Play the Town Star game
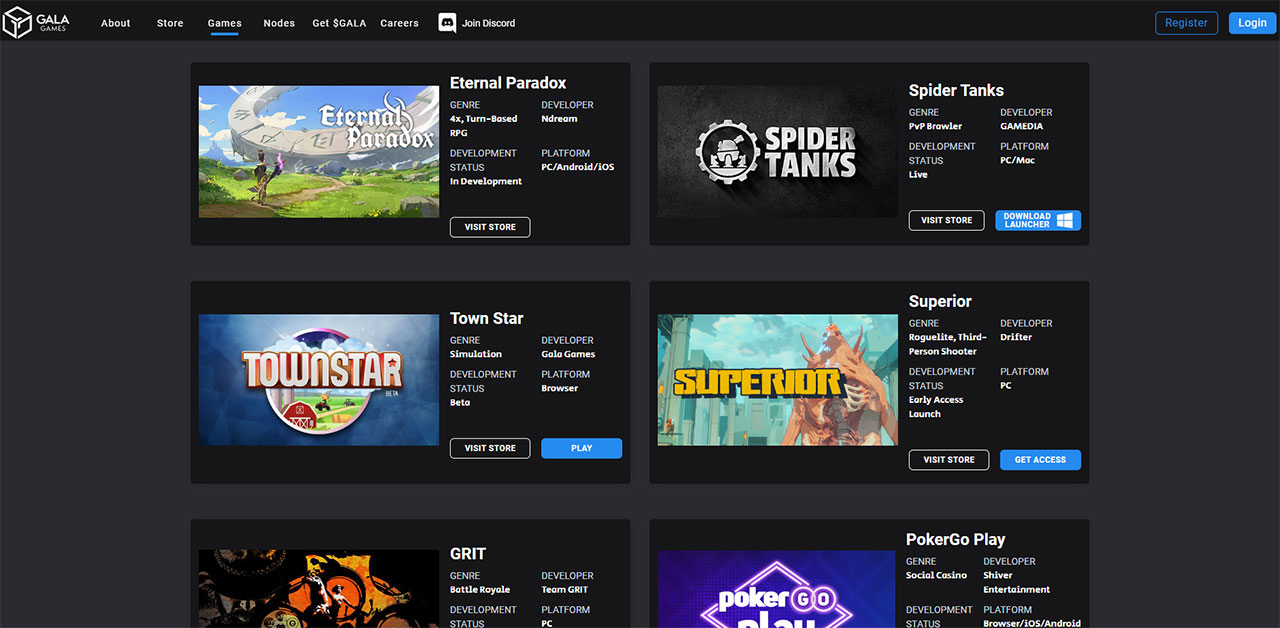Viewport: 1280px width, 628px height. [x=581, y=448]
